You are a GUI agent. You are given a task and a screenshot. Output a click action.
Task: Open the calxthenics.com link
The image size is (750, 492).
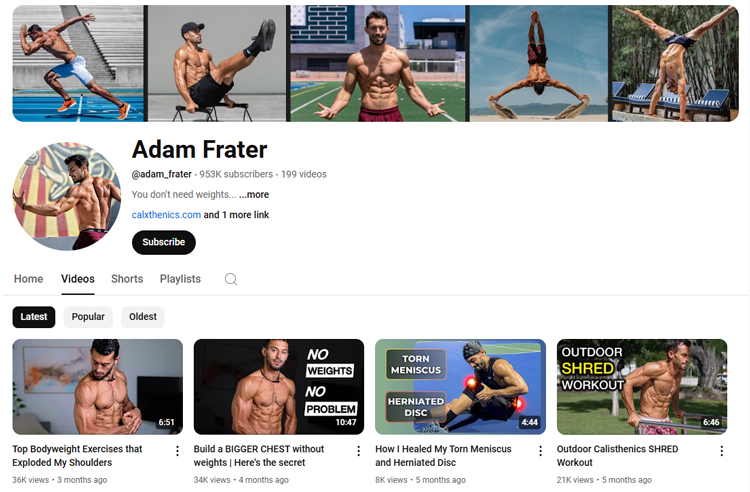[x=166, y=215]
